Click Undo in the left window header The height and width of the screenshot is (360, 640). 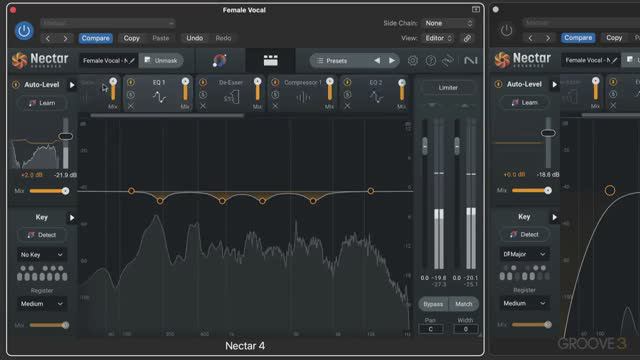tap(195, 38)
